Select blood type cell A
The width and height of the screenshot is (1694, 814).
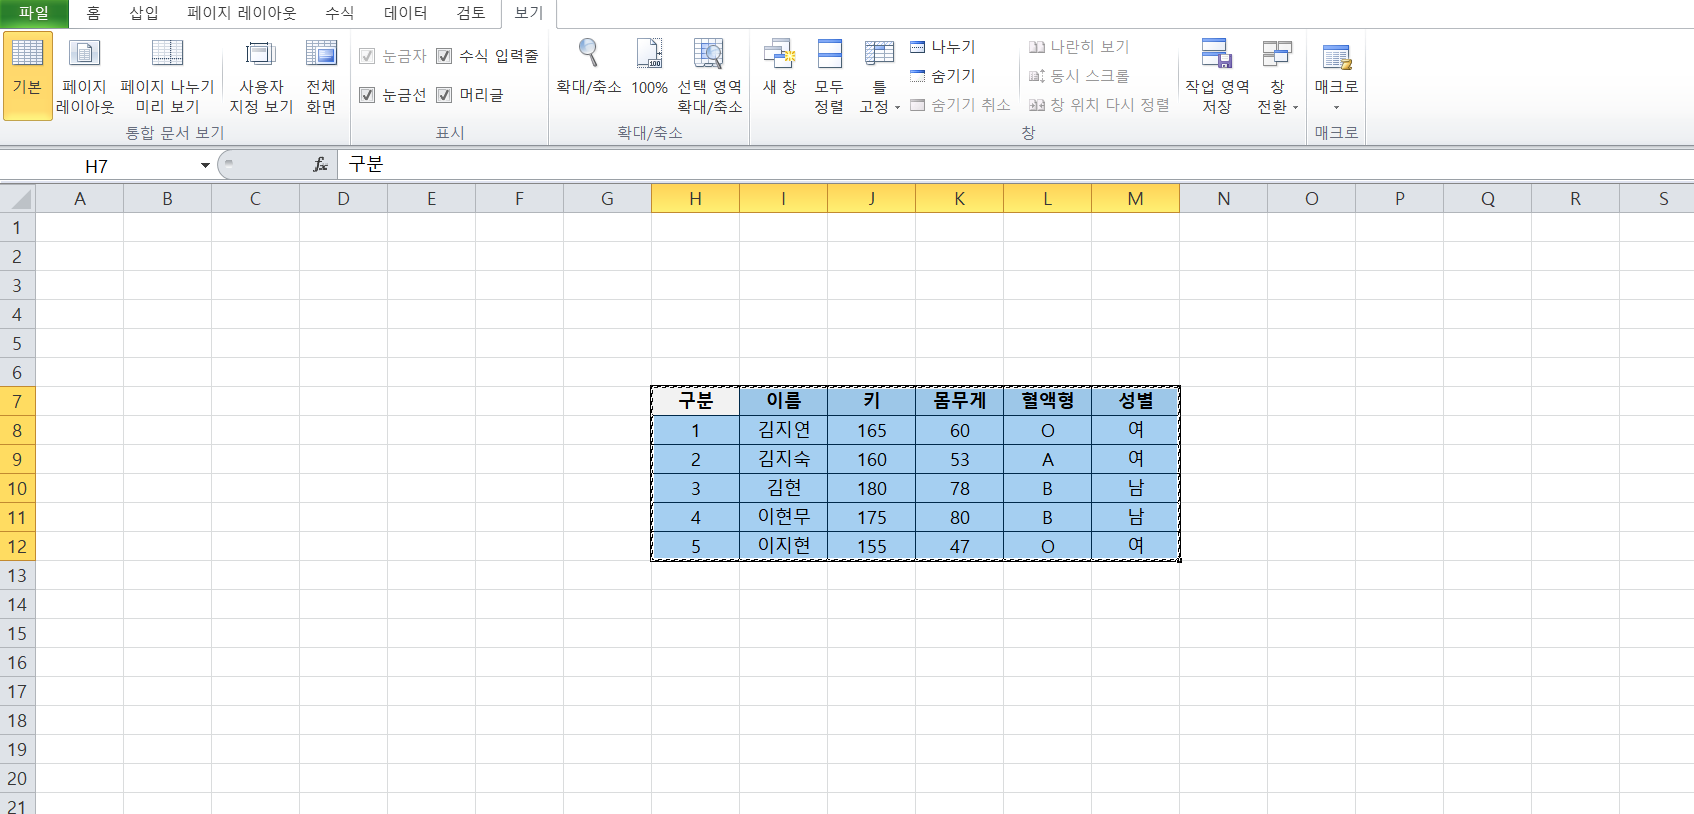[x=1047, y=459]
